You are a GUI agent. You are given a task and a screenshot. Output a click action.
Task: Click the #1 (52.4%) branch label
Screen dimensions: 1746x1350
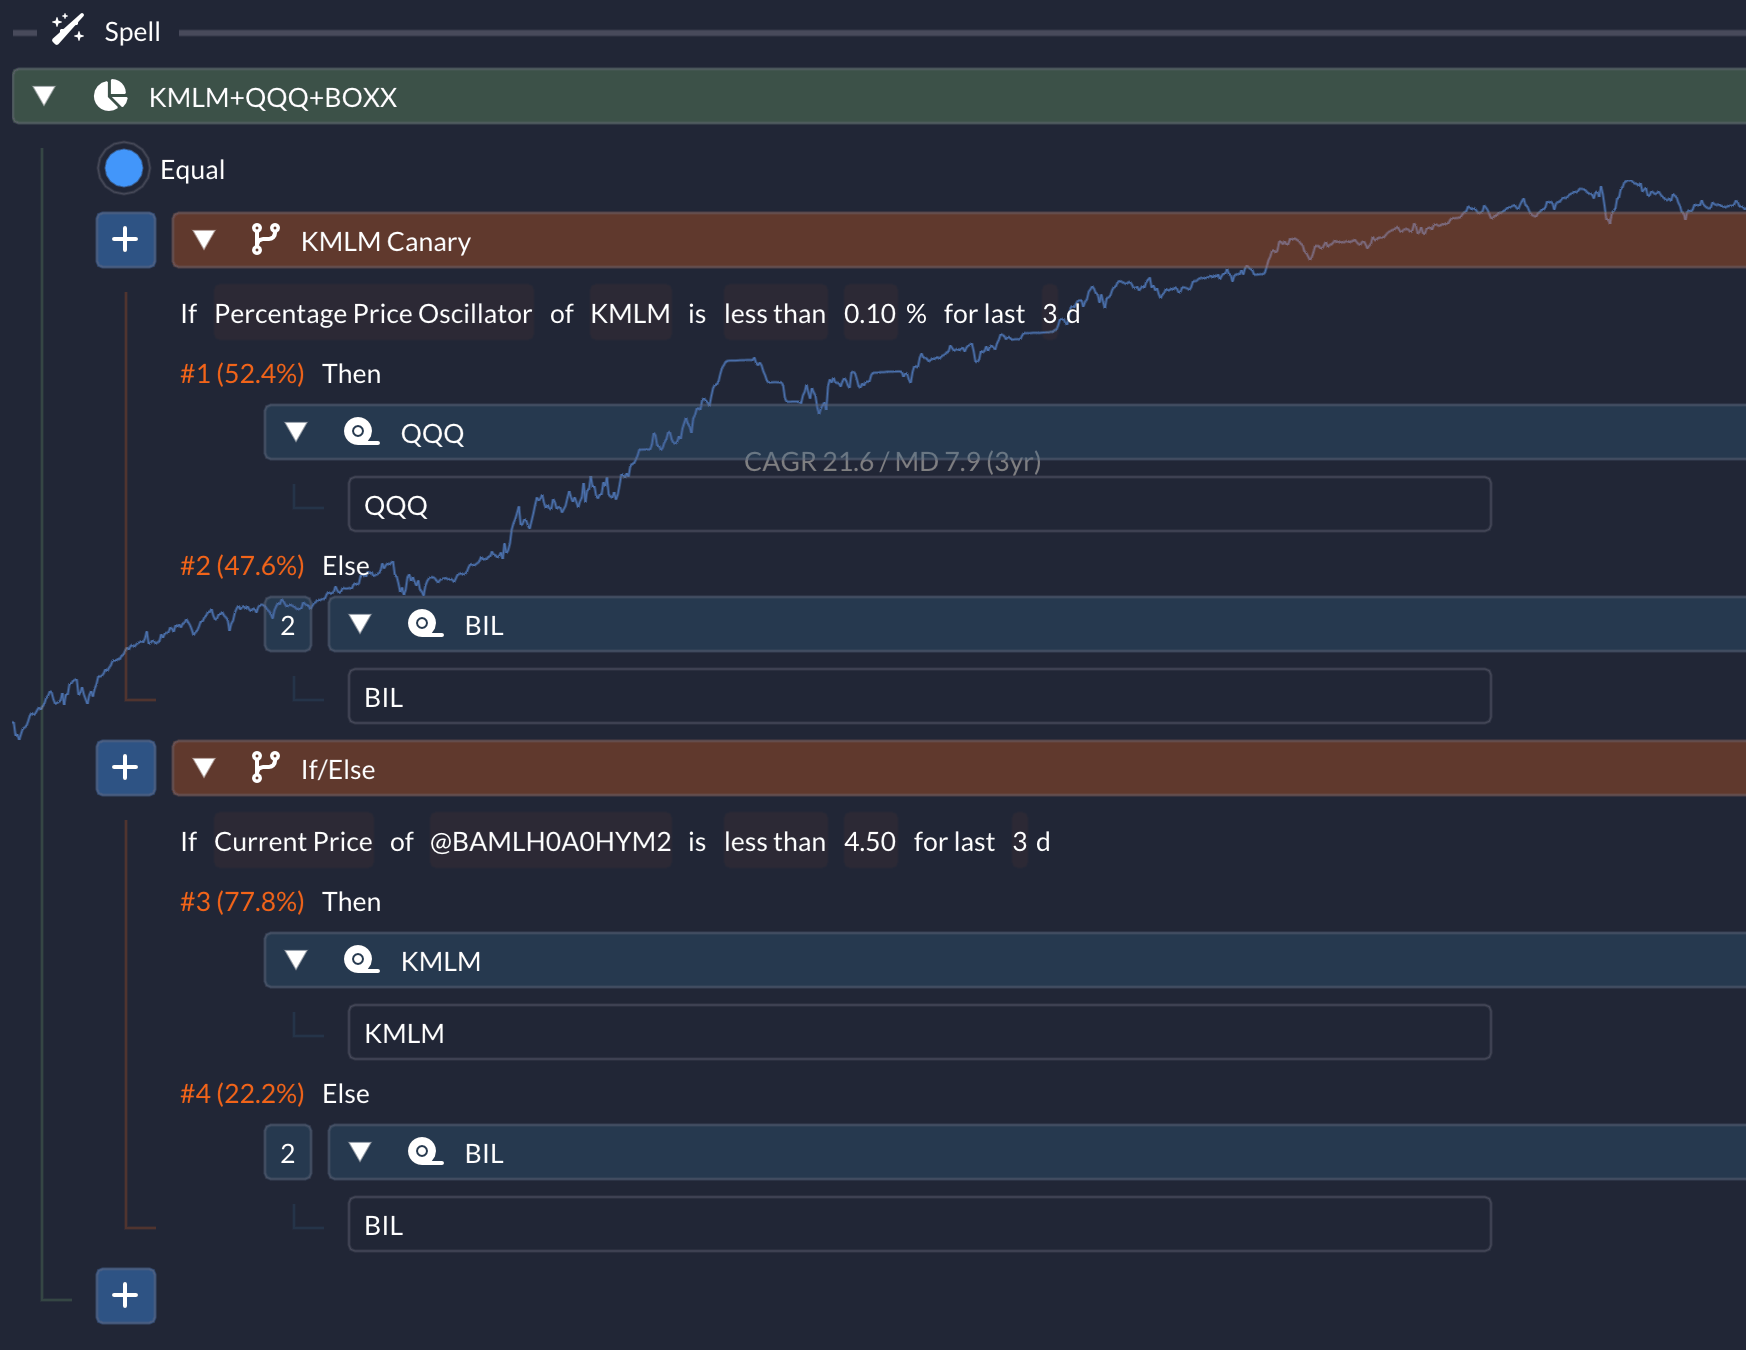point(242,373)
